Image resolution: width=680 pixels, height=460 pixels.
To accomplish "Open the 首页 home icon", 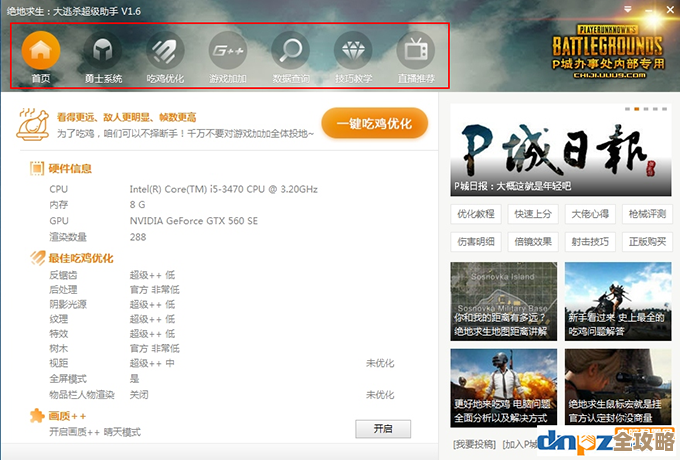I will [x=41, y=50].
